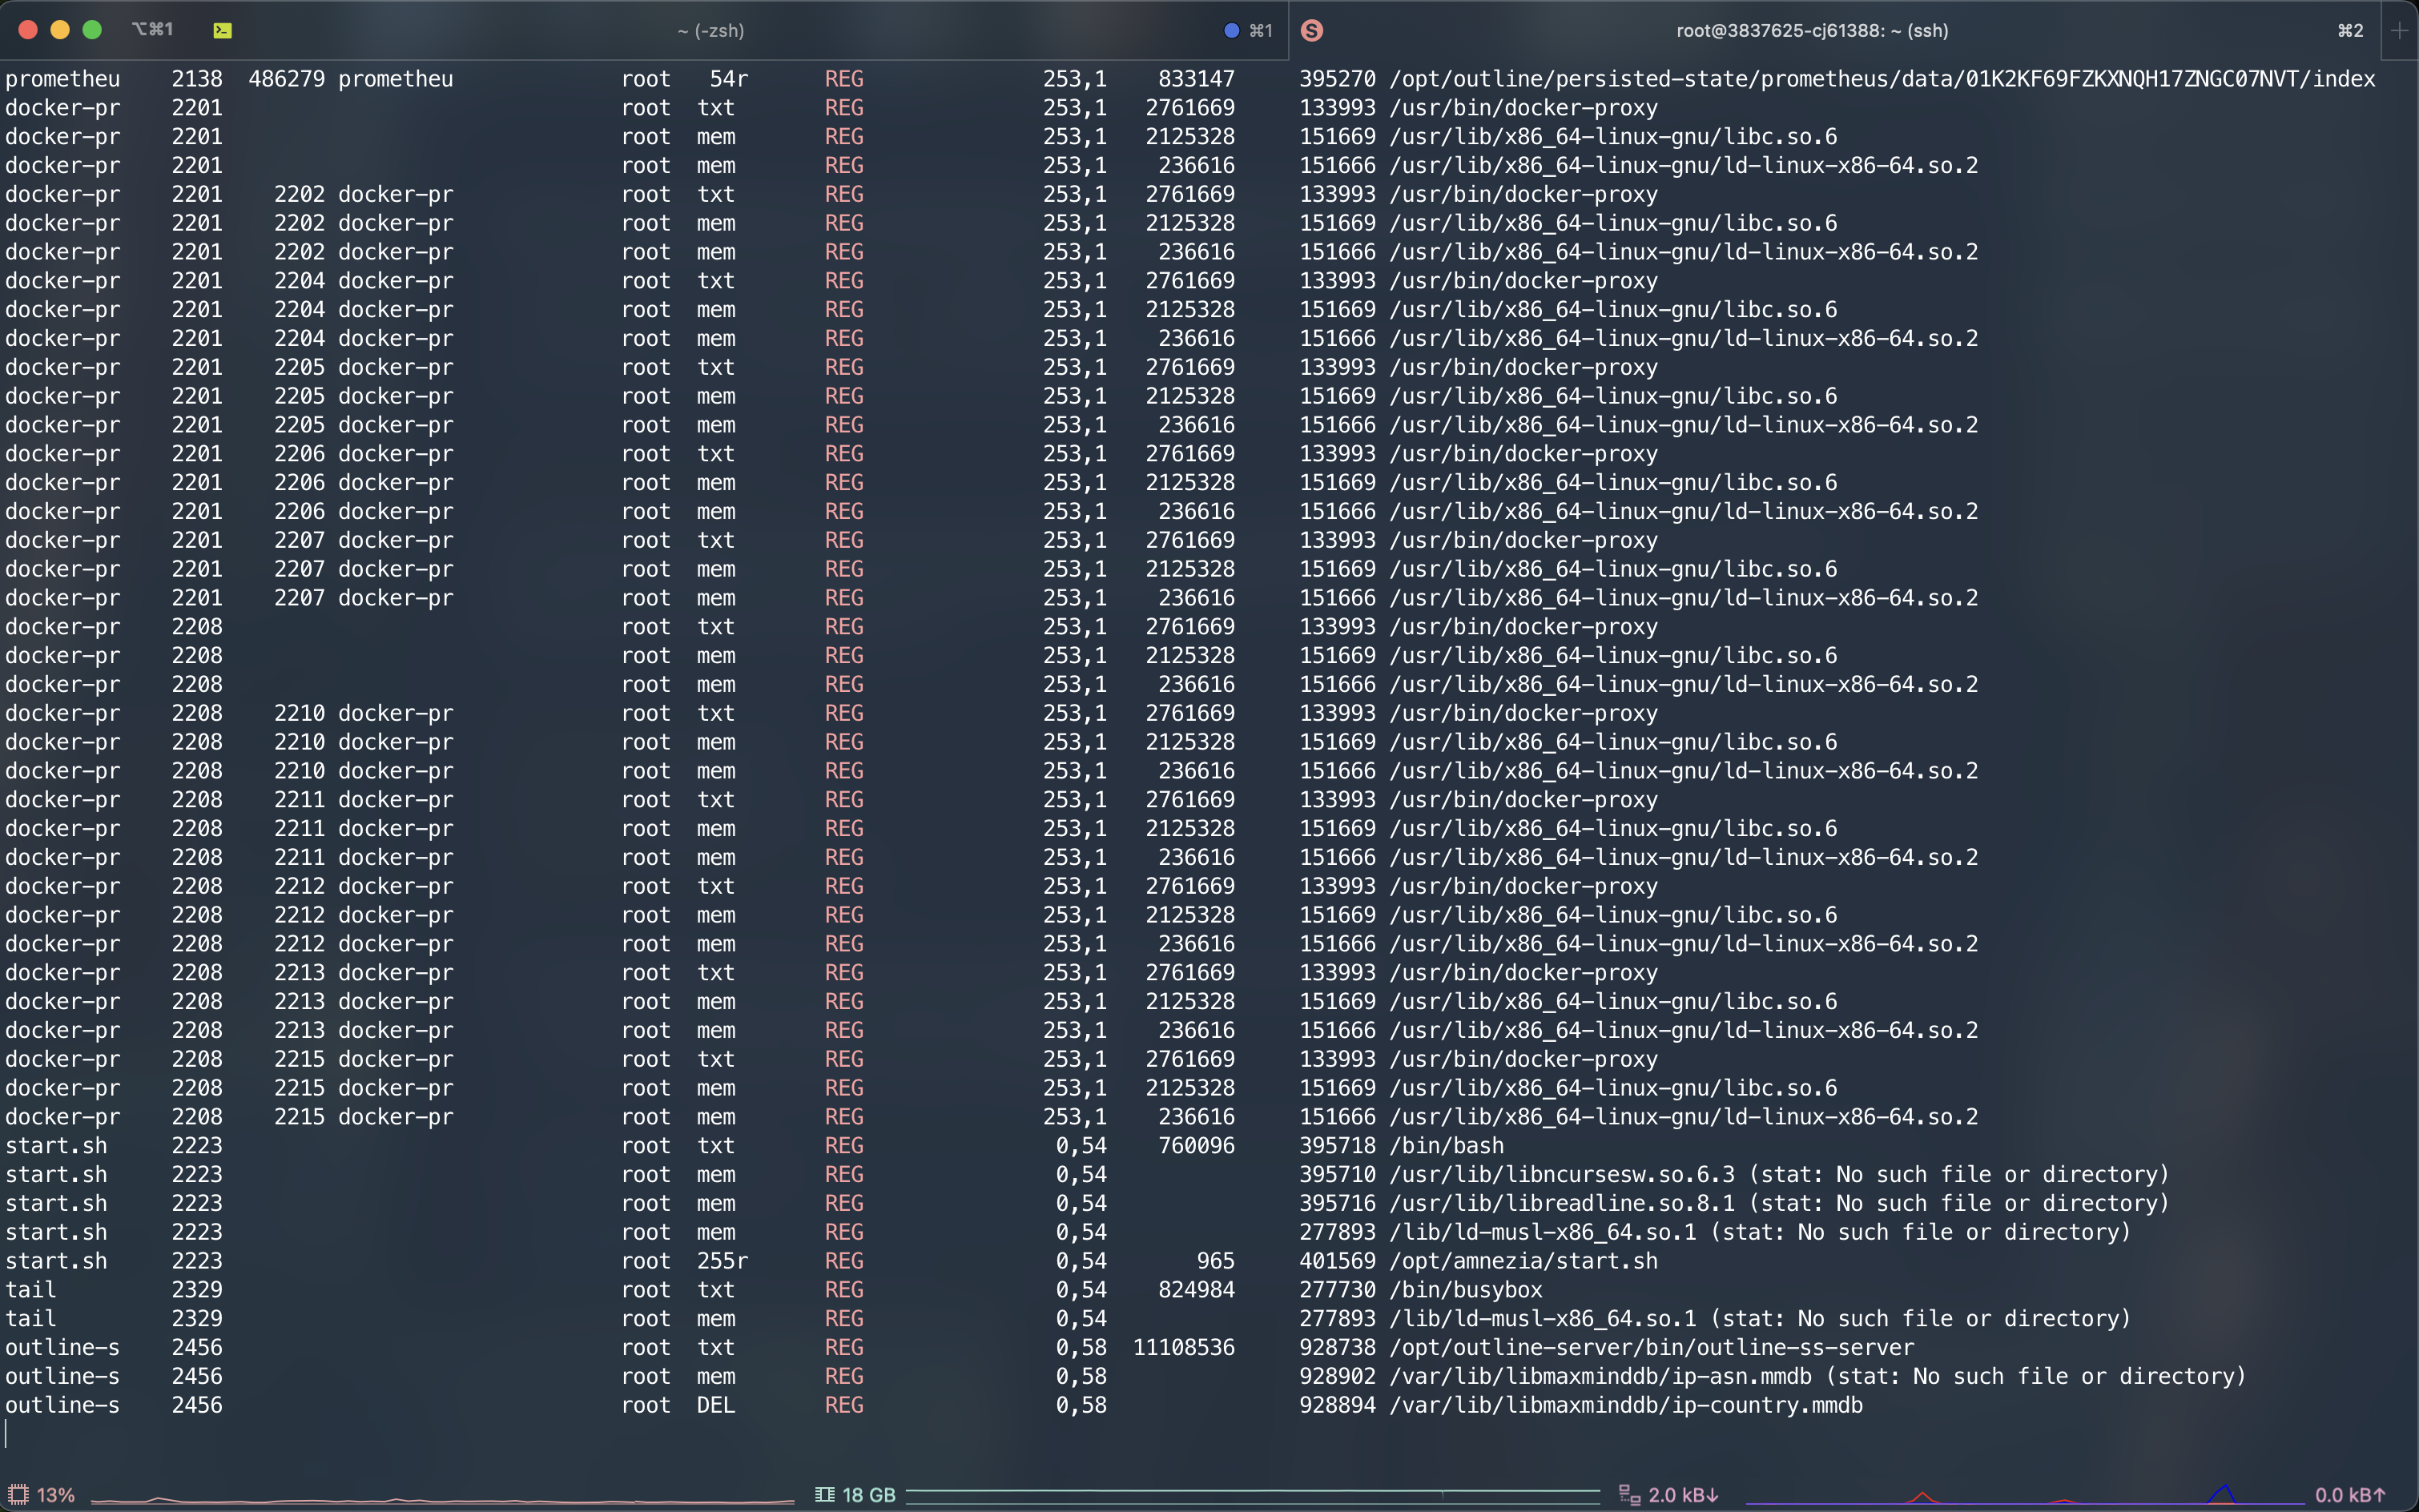Click the 0.0 kB↑ upload value

[x=2350, y=1494]
